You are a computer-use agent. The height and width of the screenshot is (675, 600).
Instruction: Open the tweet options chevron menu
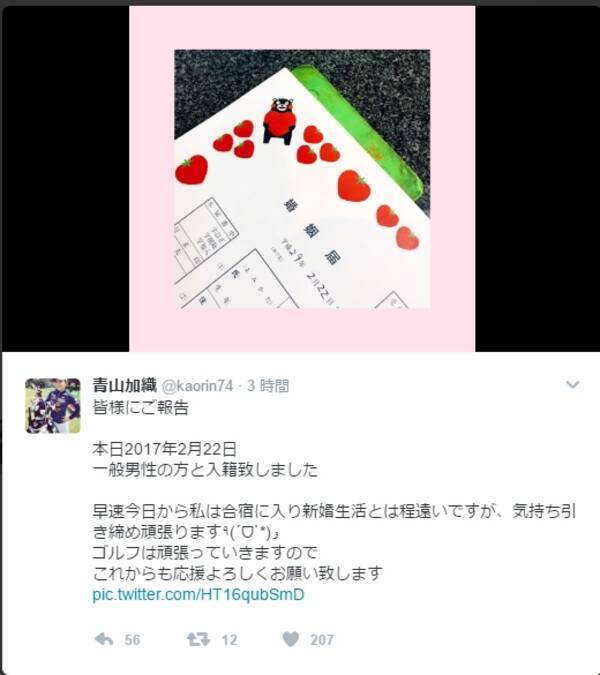pyautogui.click(x=572, y=384)
